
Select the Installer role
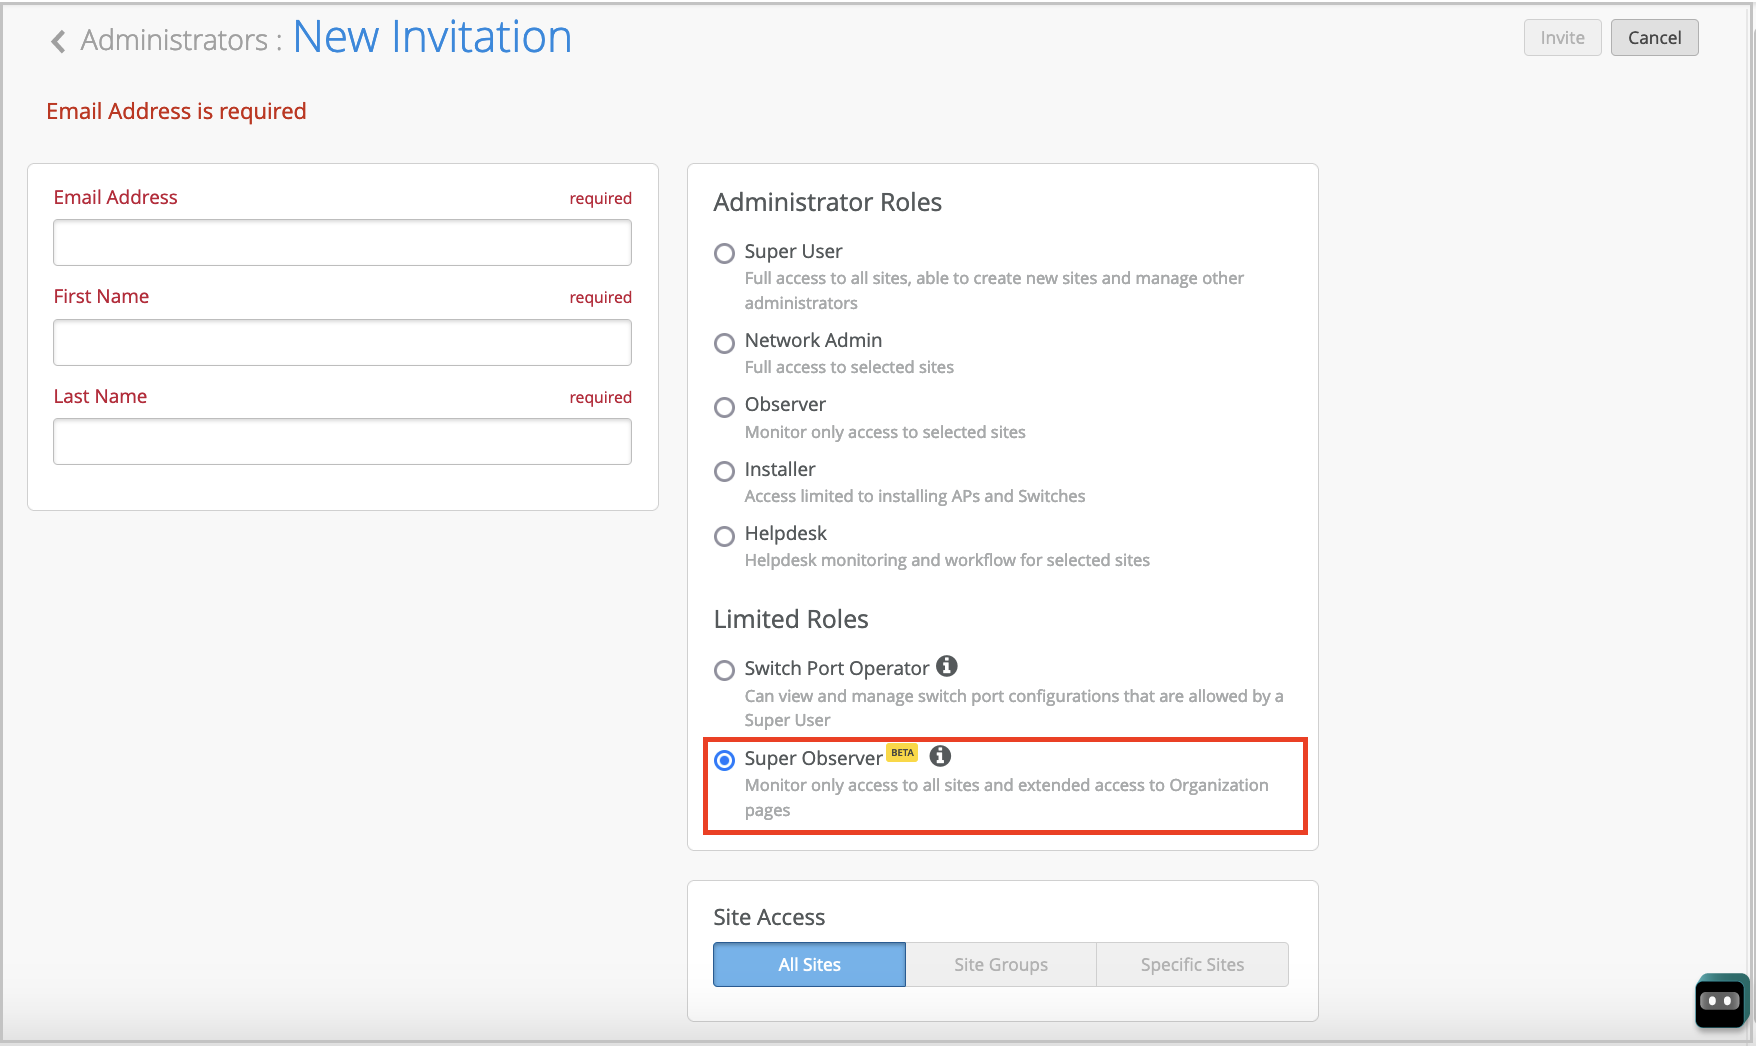click(x=724, y=471)
